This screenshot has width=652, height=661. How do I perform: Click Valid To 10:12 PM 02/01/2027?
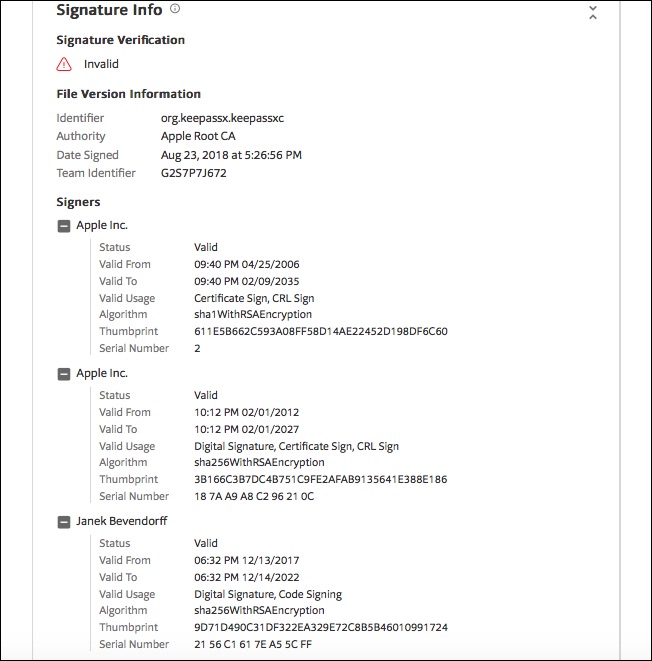pos(247,429)
